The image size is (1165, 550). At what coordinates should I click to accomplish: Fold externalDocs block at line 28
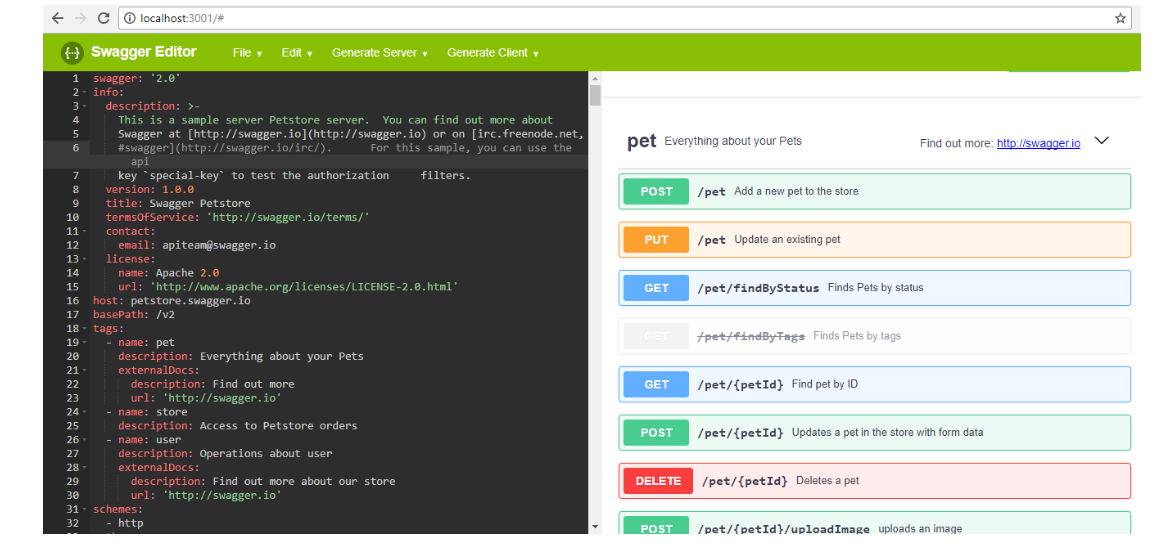84,468
